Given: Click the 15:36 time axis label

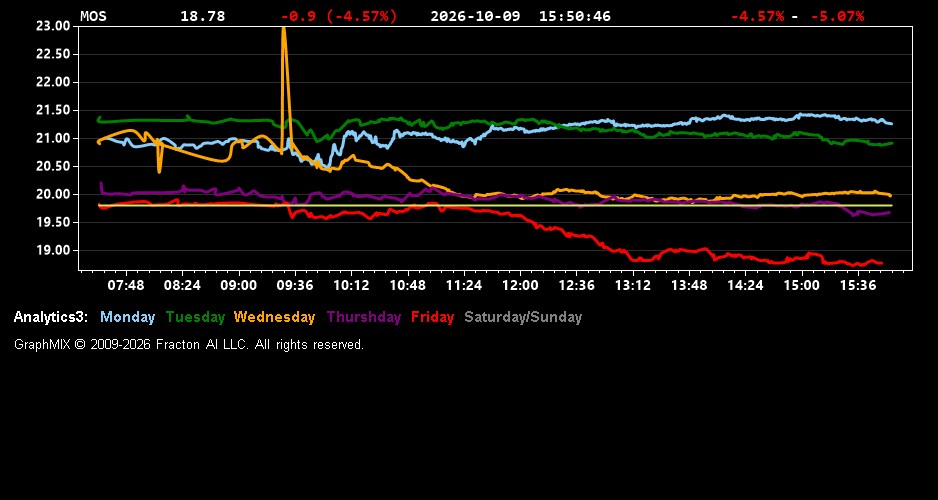Looking at the screenshot, I should click(x=858, y=286).
